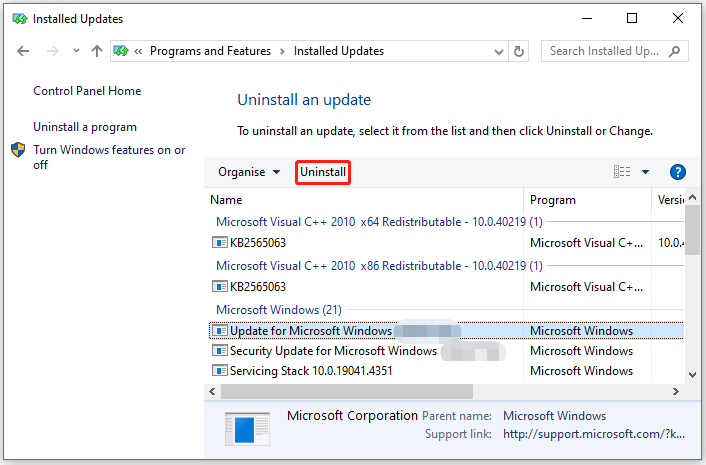Click icon of Security Update entry
Image resolution: width=706 pixels, height=465 pixels.
tap(220, 351)
